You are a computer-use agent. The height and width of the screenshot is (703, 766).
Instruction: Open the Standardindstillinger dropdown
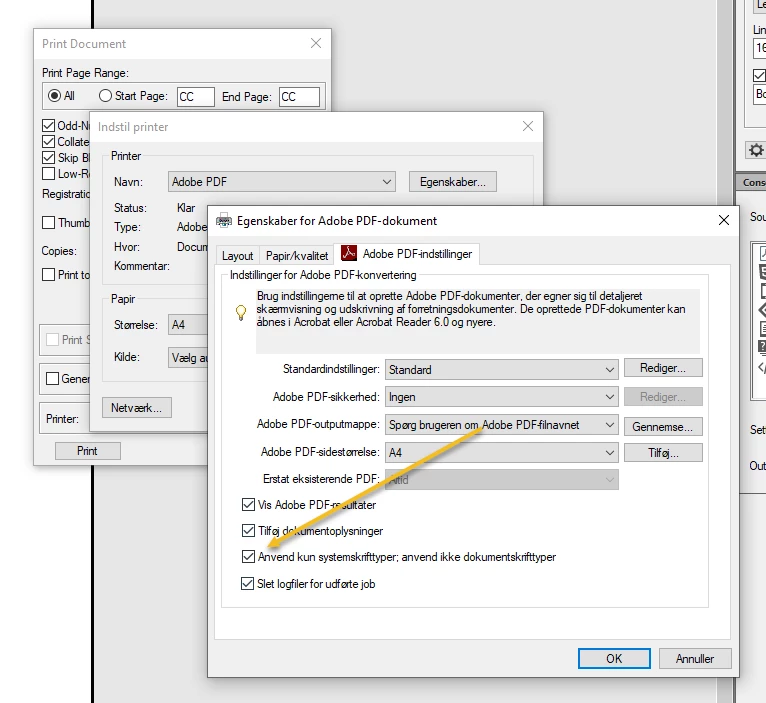click(502, 369)
